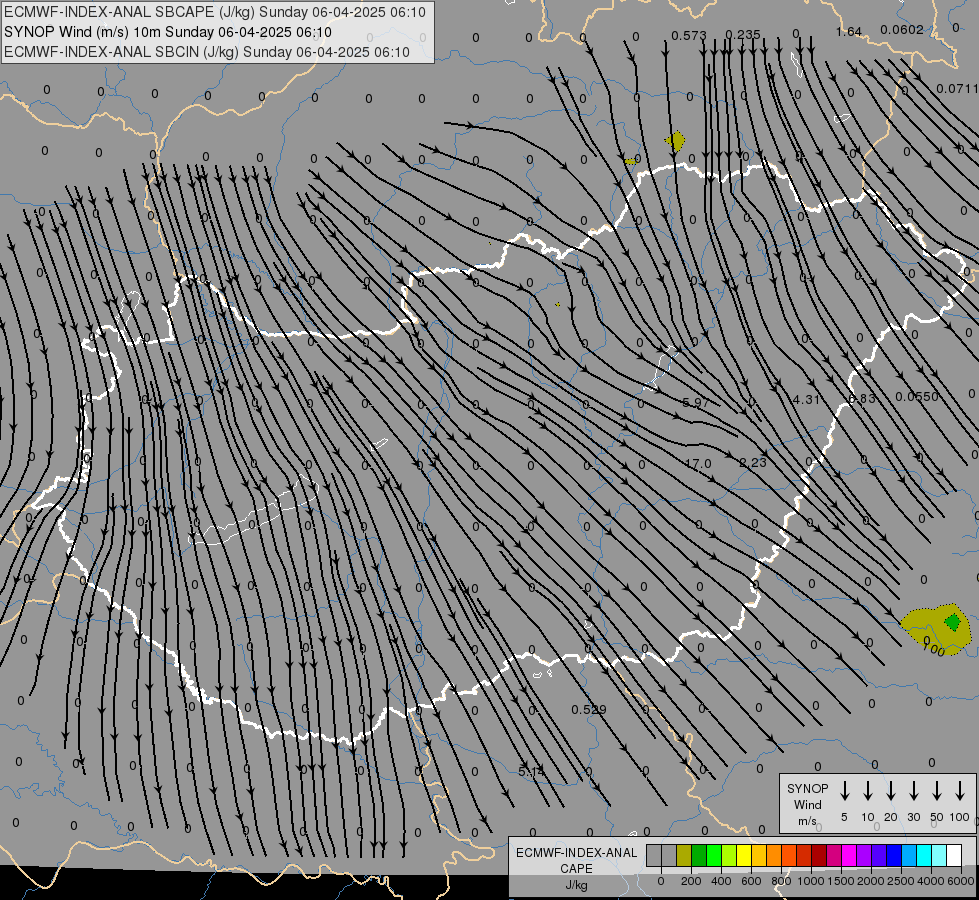Click the 1000 tick label on CAPE scale
This screenshot has width=979, height=900.
811,881
